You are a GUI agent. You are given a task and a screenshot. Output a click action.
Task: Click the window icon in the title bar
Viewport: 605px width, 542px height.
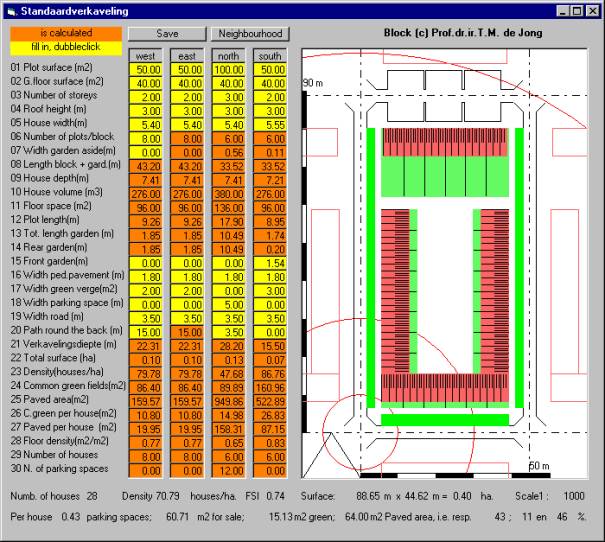(x=11, y=12)
